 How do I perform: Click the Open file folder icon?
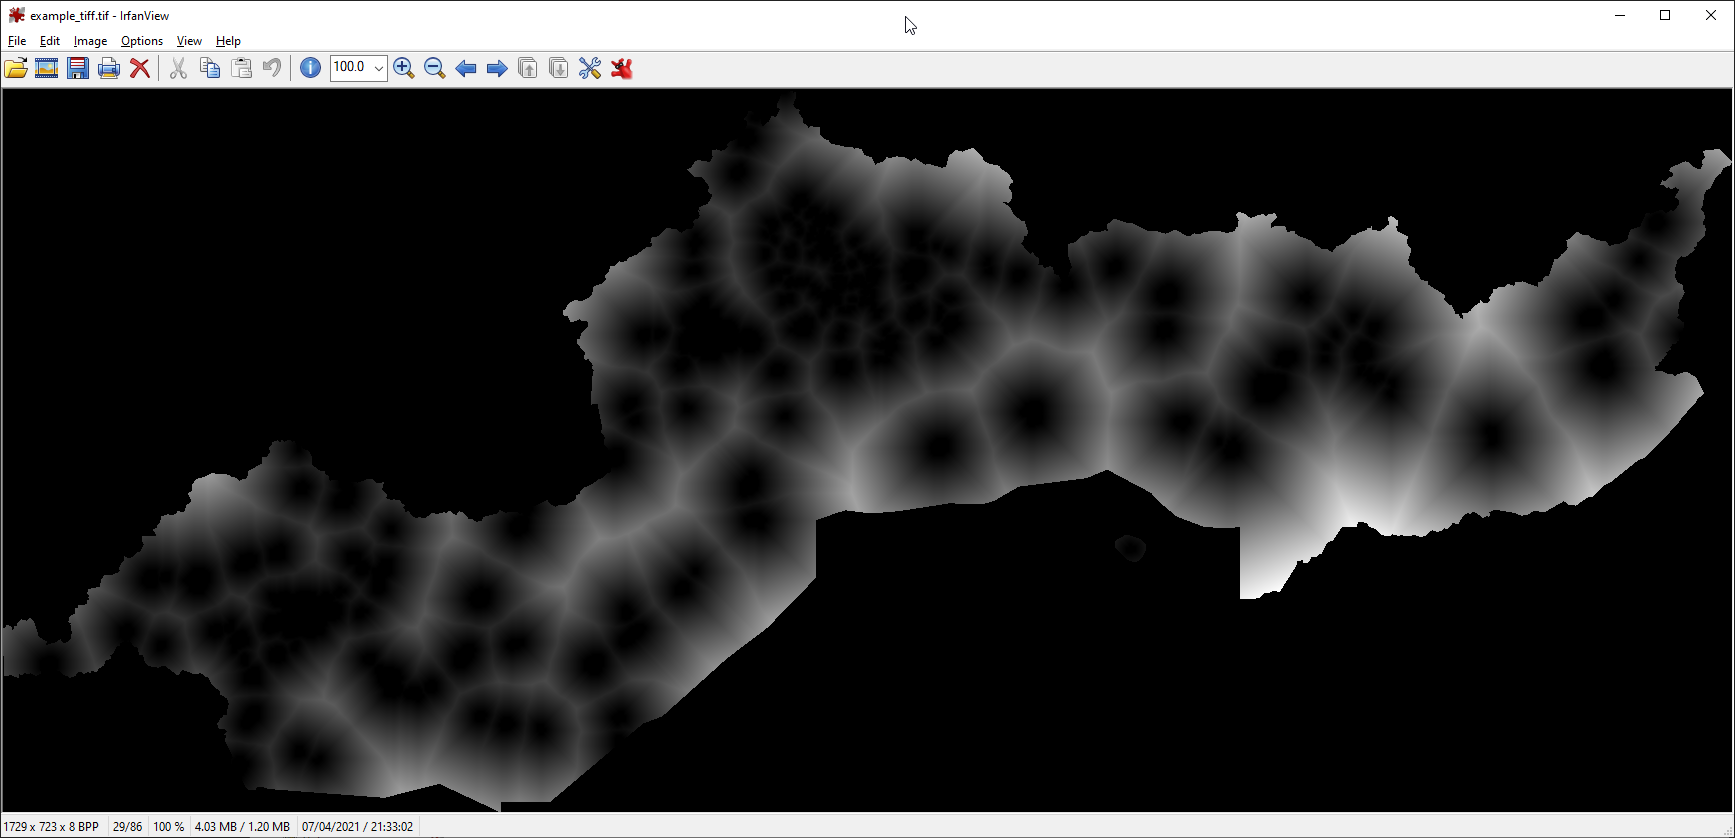coord(16,68)
